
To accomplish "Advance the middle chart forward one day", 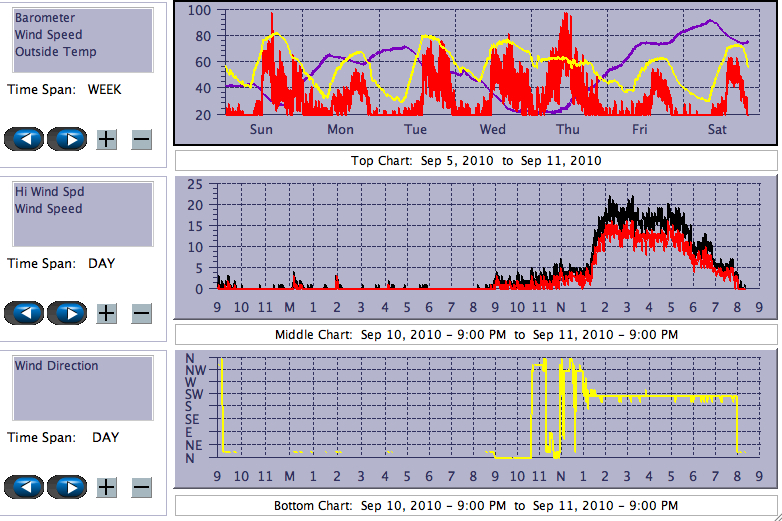I will tap(68, 313).
